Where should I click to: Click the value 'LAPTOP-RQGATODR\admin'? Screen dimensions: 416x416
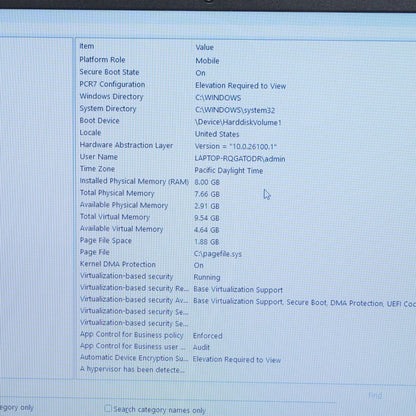(x=240, y=159)
